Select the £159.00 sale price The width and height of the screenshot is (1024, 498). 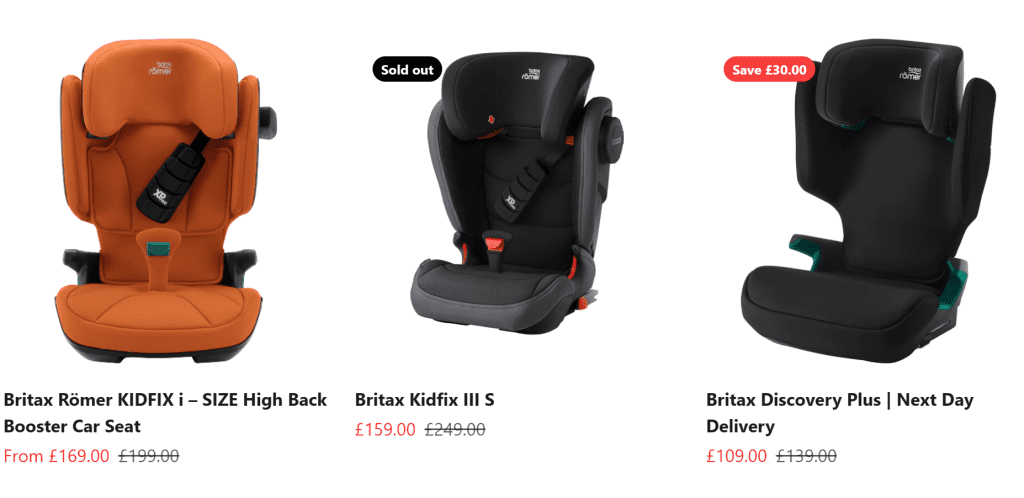385,429
